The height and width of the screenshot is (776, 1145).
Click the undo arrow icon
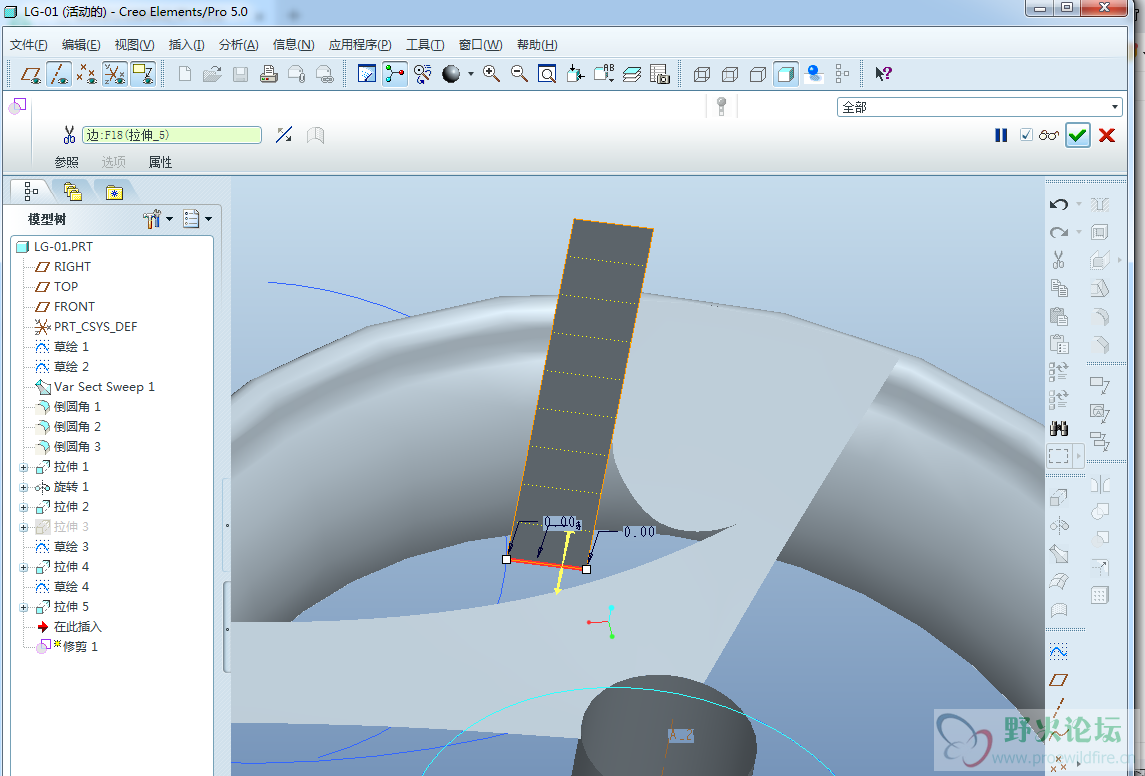point(1059,204)
